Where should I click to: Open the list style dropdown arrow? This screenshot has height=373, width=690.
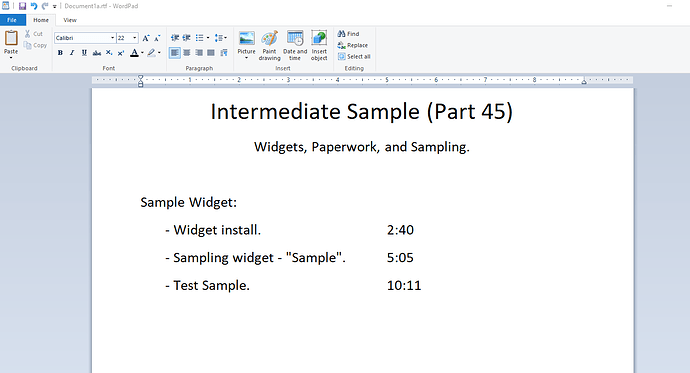point(208,38)
